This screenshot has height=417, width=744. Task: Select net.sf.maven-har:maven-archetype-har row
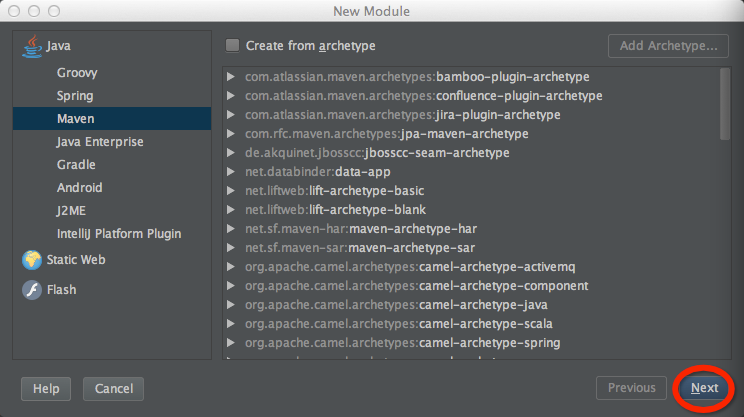(361, 229)
